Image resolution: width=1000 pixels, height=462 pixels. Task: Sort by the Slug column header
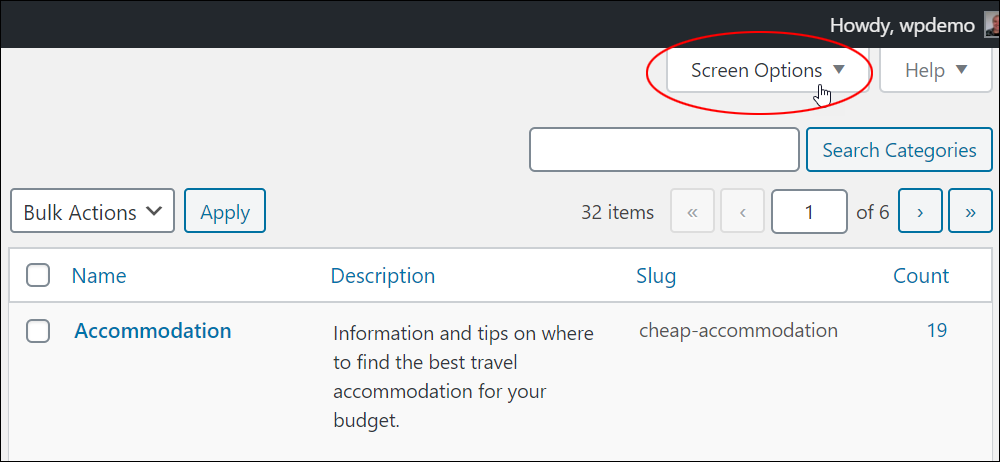[656, 276]
